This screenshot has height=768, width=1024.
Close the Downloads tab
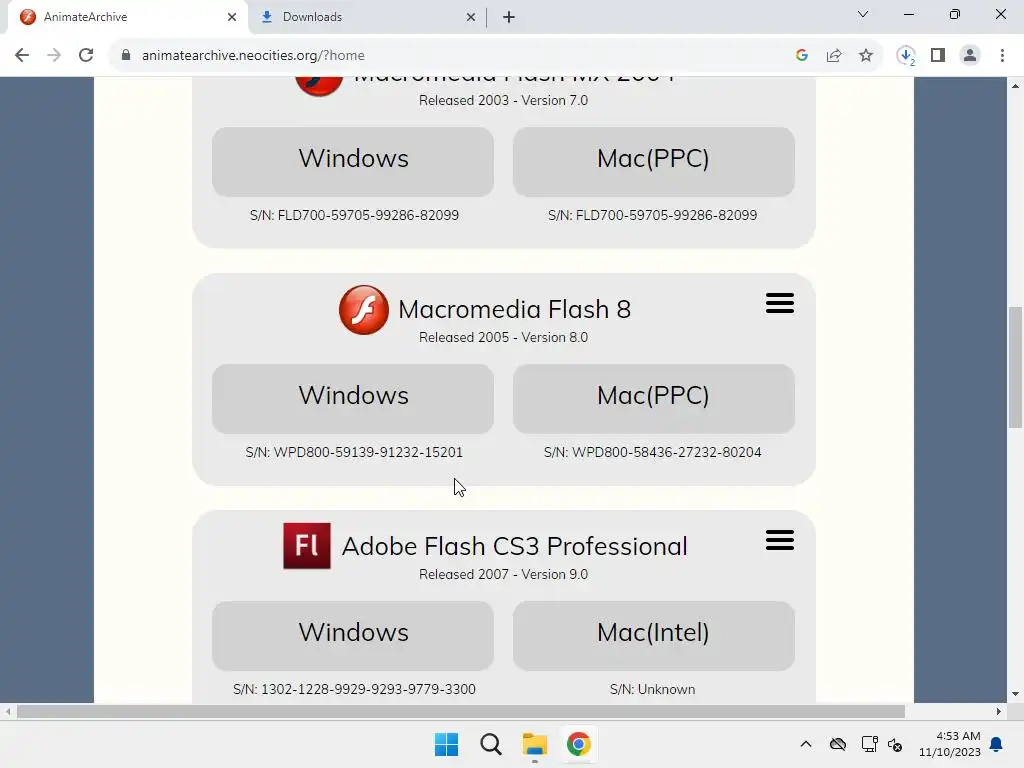[471, 17]
